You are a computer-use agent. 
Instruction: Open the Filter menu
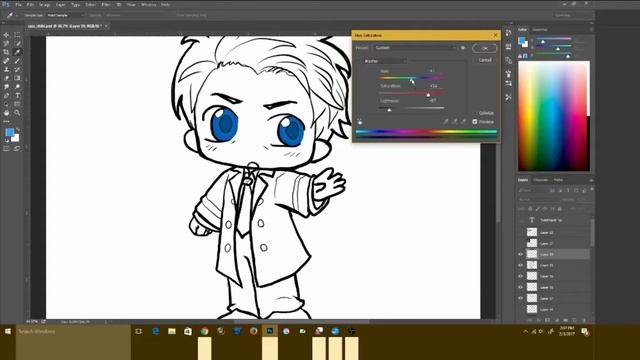click(x=106, y=4)
